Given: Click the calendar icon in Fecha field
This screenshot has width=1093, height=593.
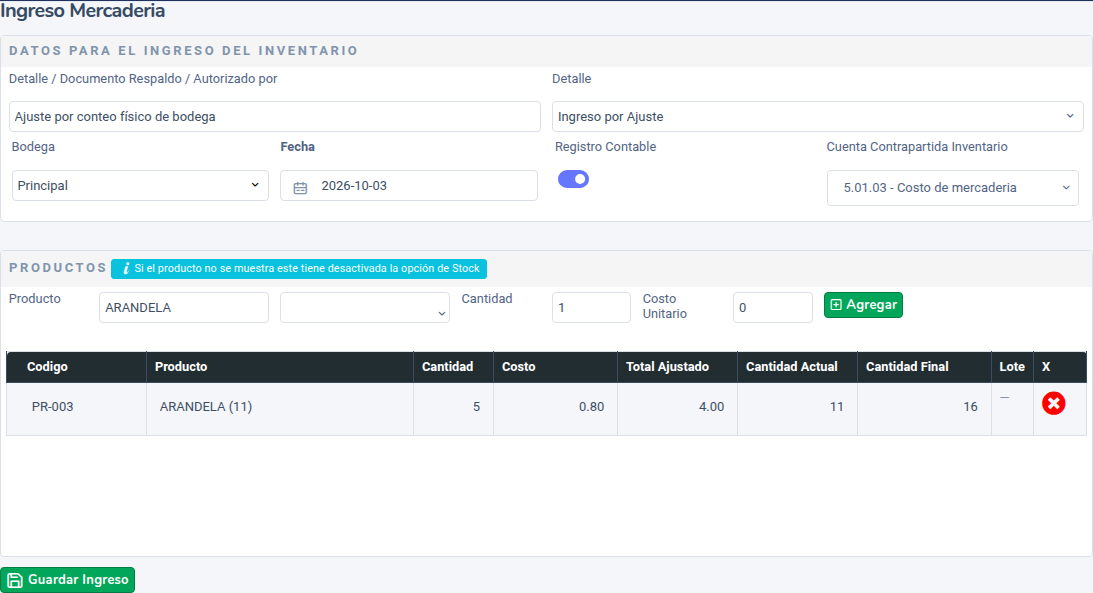Looking at the screenshot, I should [x=300, y=187].
